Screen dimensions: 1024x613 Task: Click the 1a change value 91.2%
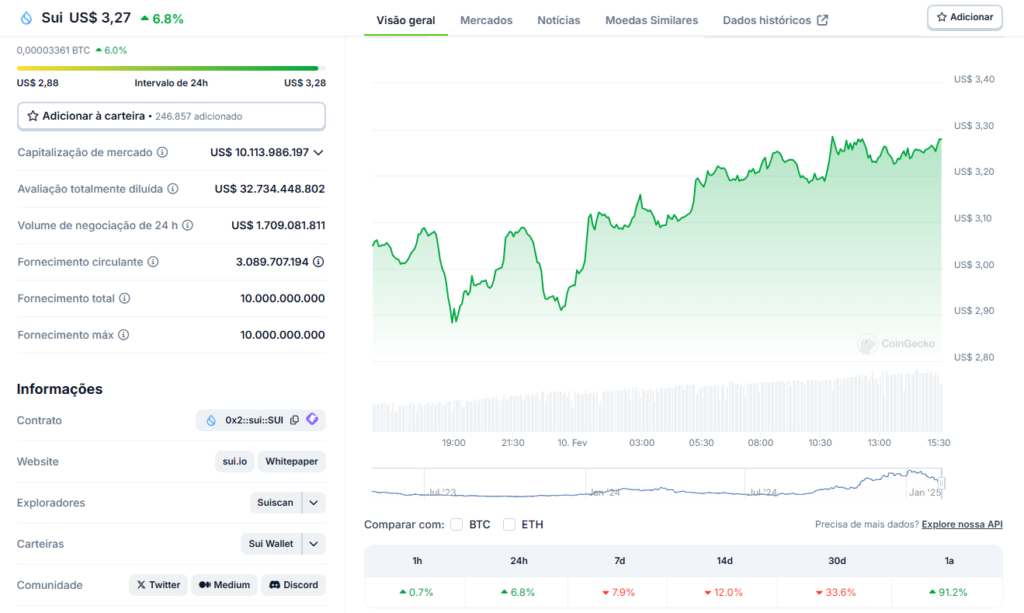pyautogui.click(x=948, y=593)
